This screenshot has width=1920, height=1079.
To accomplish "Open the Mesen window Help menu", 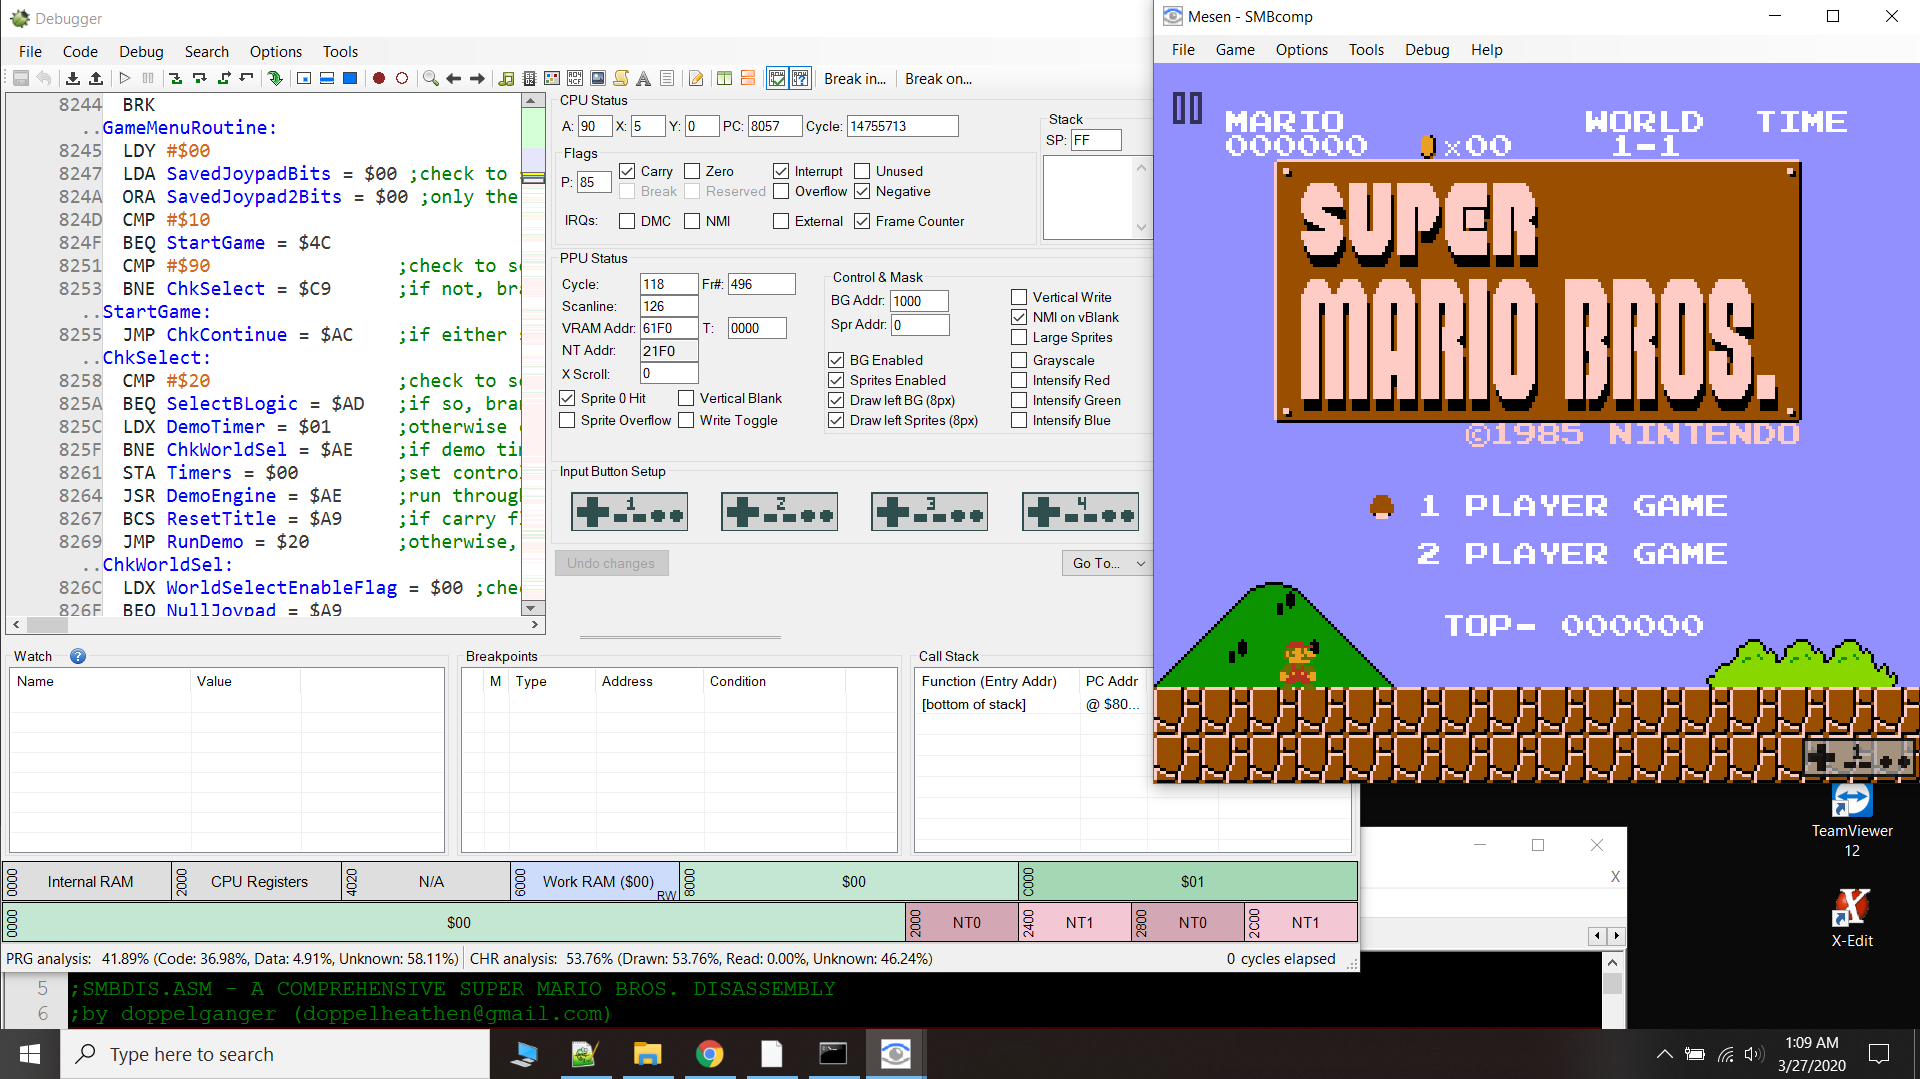I will click(1486, 49).
